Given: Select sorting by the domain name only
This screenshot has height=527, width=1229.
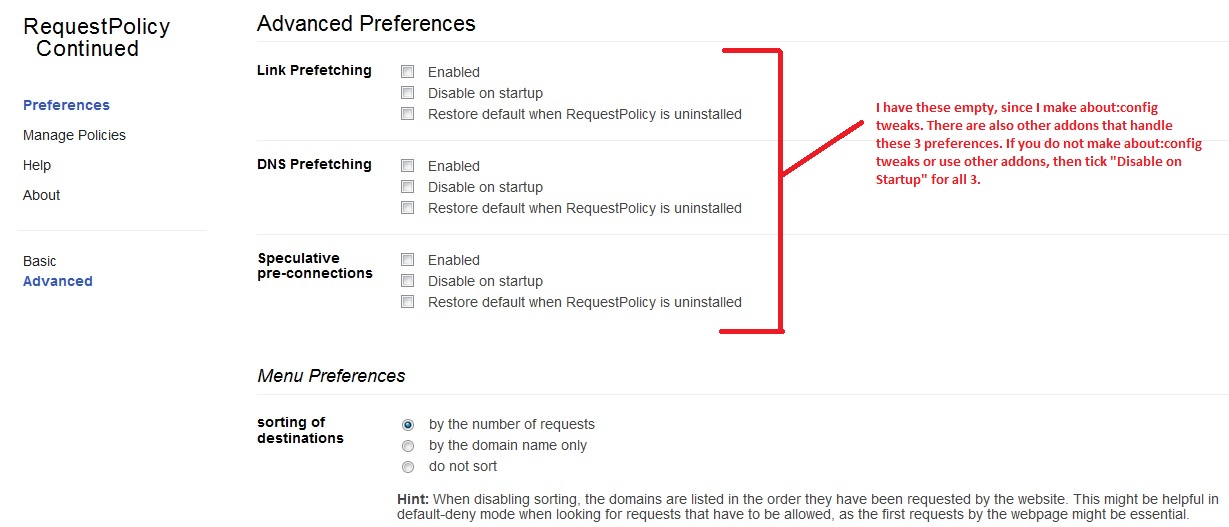Looking at the screenshot, I should point(408,446).
